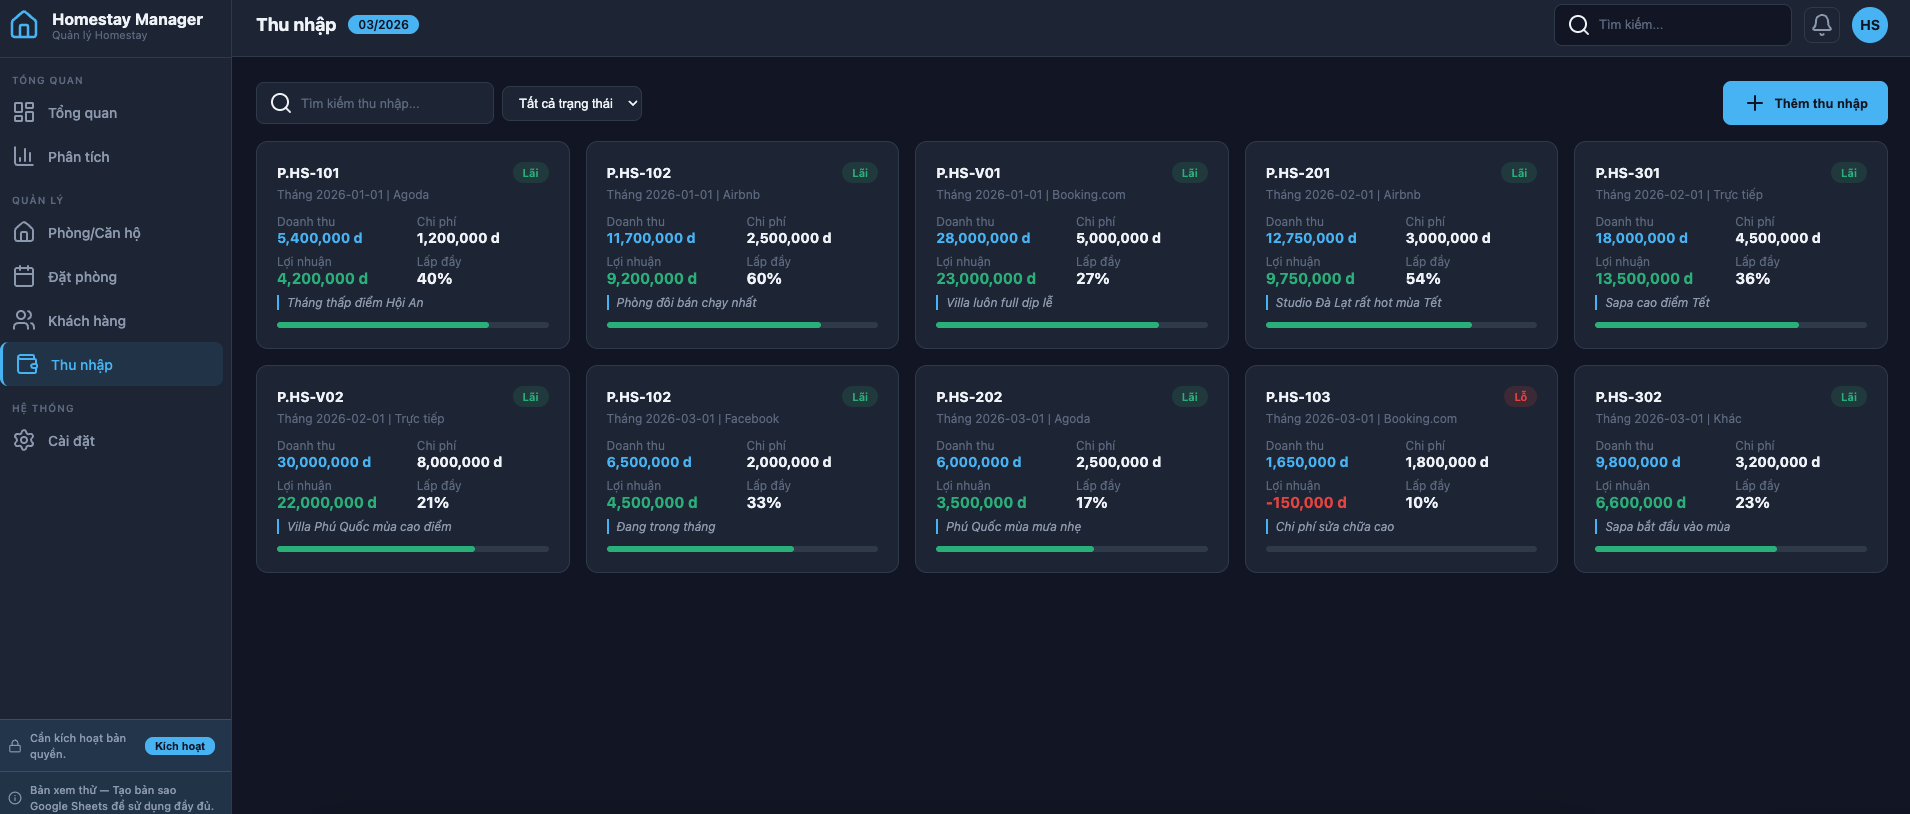Click the Lãi badge on P.HS-302 card
The height and width of the screenshot is (814, 1910).
click(1848, 397)
